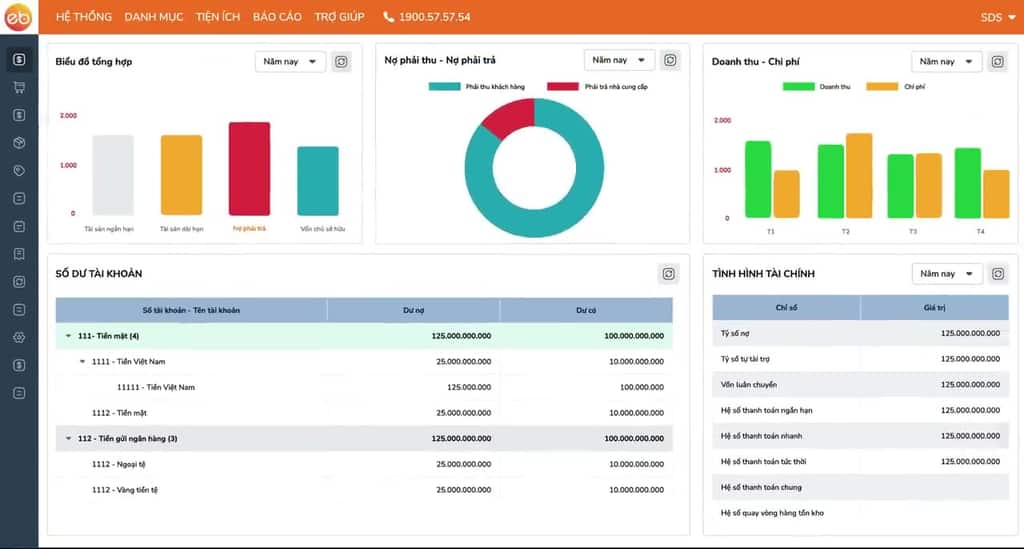Screen dimensions: 1024x549
Task: Click the green Doanh thu legend swatch
Action: tap(799, 86)
